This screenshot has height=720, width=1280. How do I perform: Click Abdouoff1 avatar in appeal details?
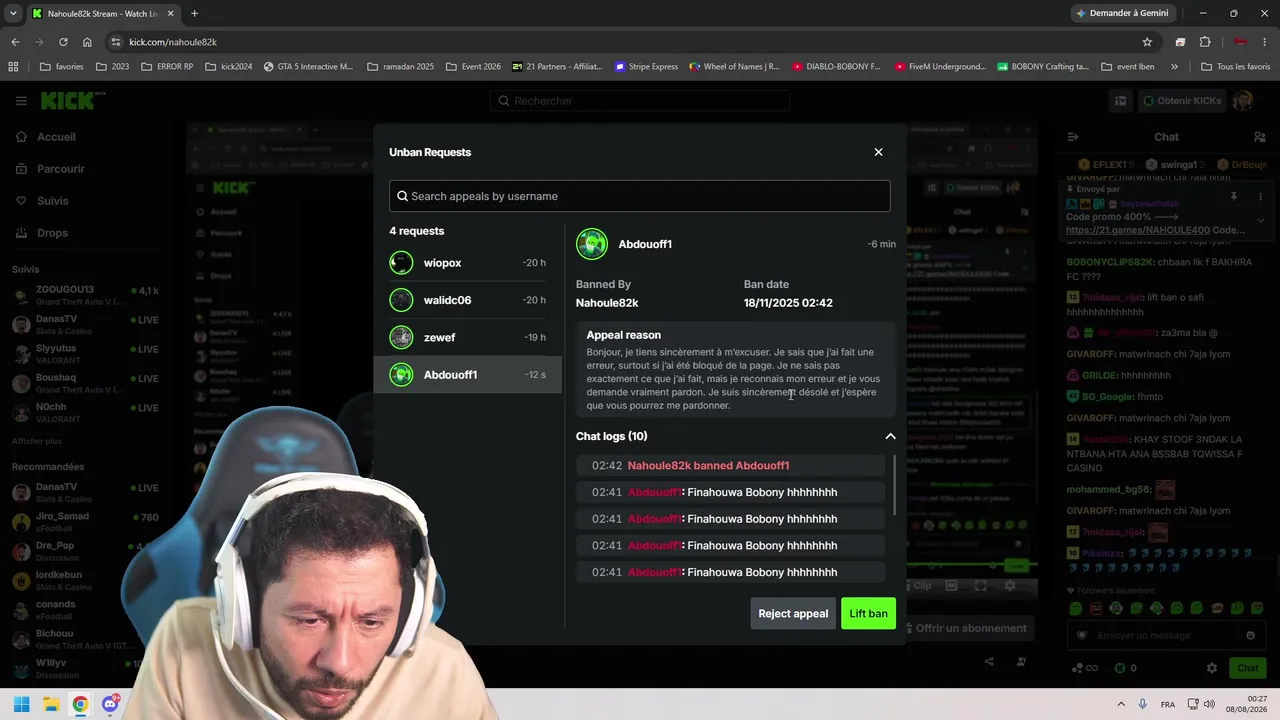click(x=592, y=244)
